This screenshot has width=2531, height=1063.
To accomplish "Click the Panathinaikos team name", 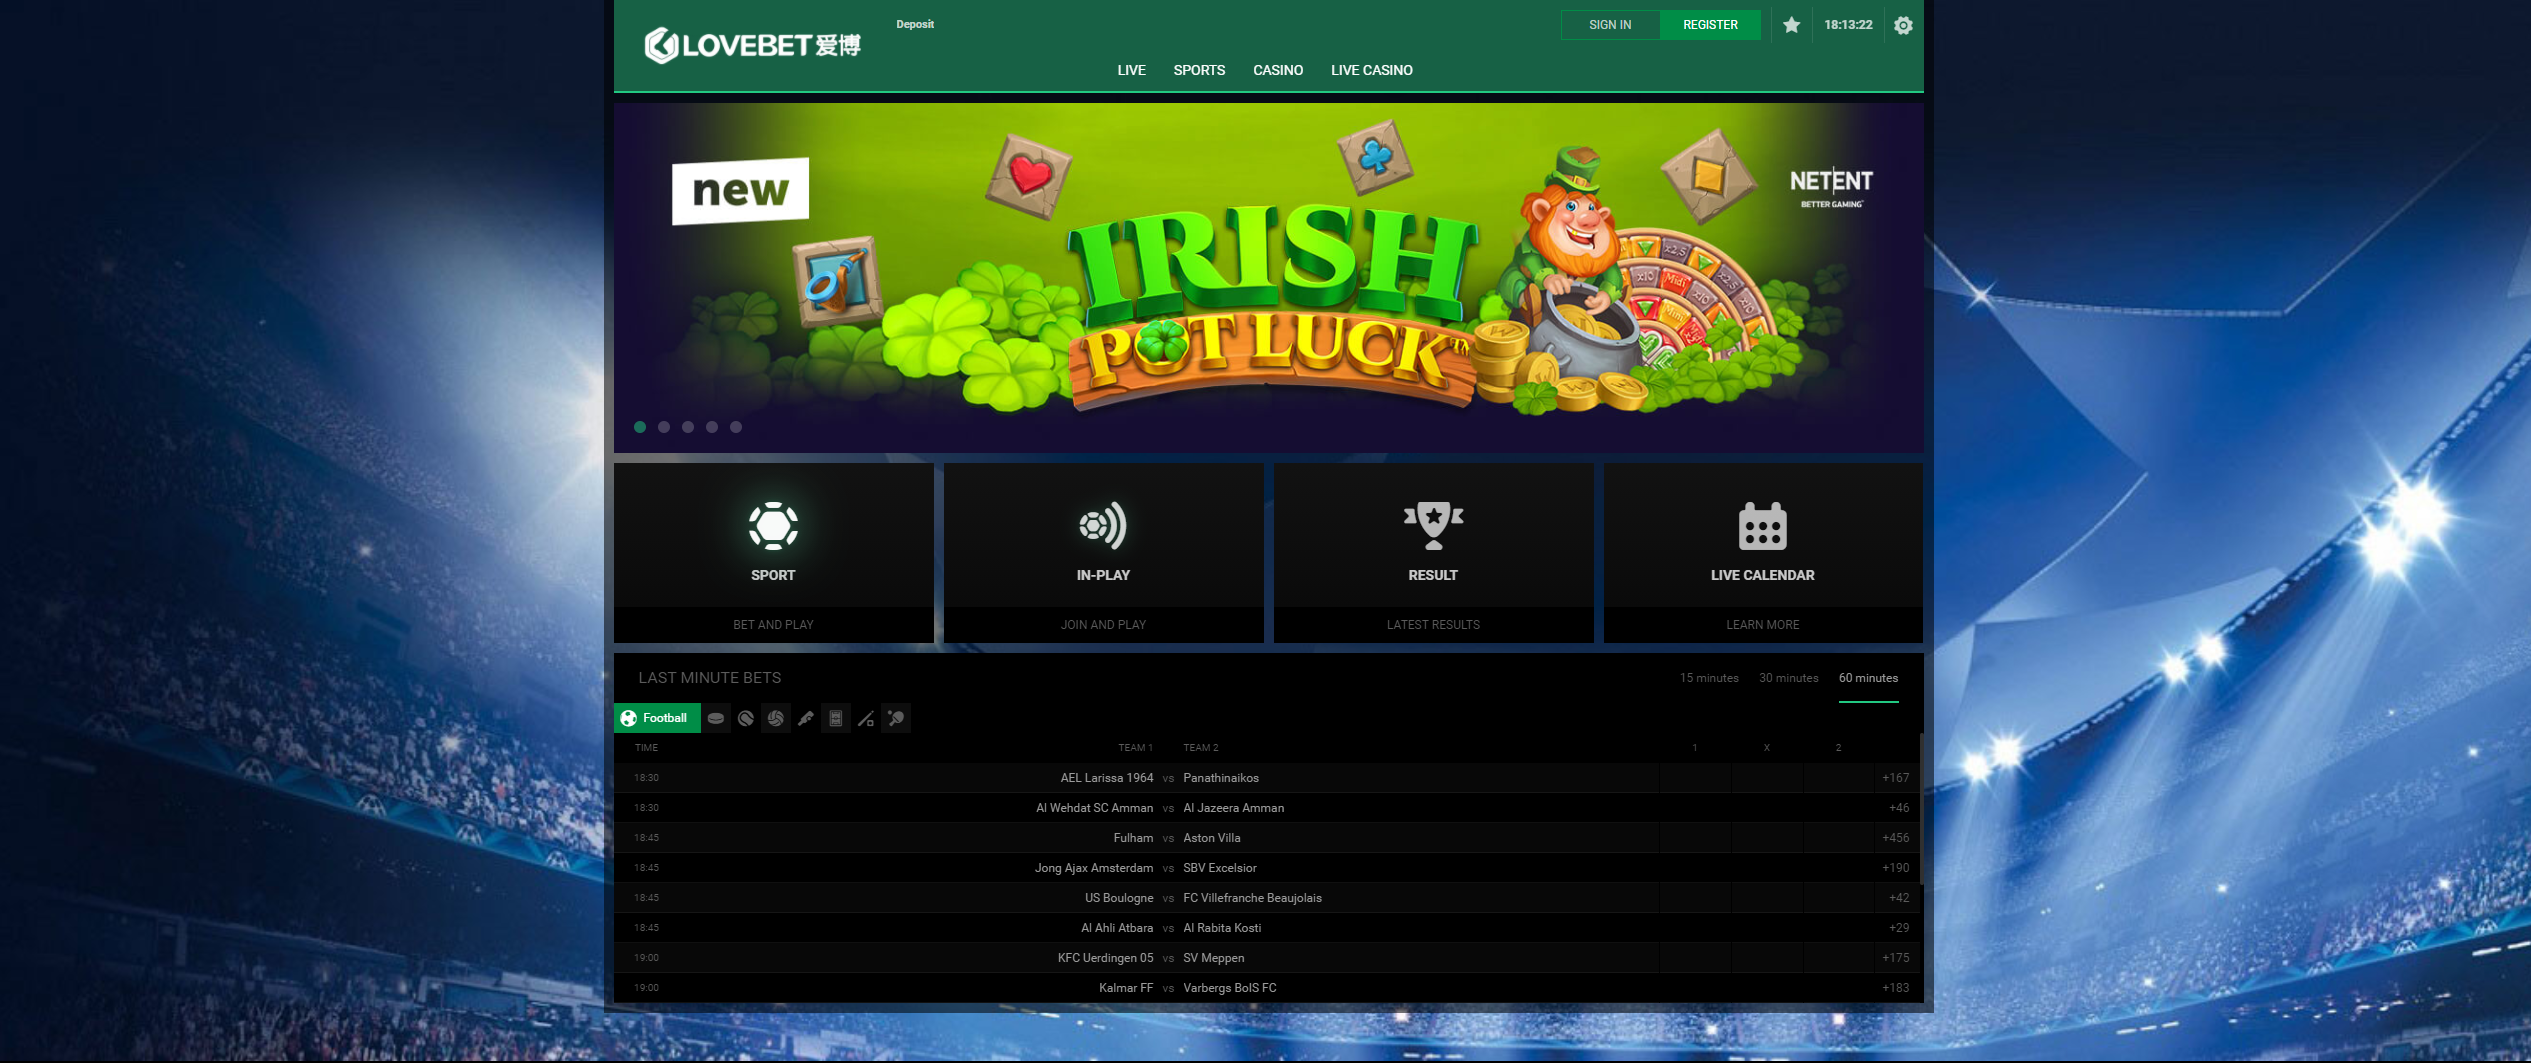I will click(x=1221, y=778).
